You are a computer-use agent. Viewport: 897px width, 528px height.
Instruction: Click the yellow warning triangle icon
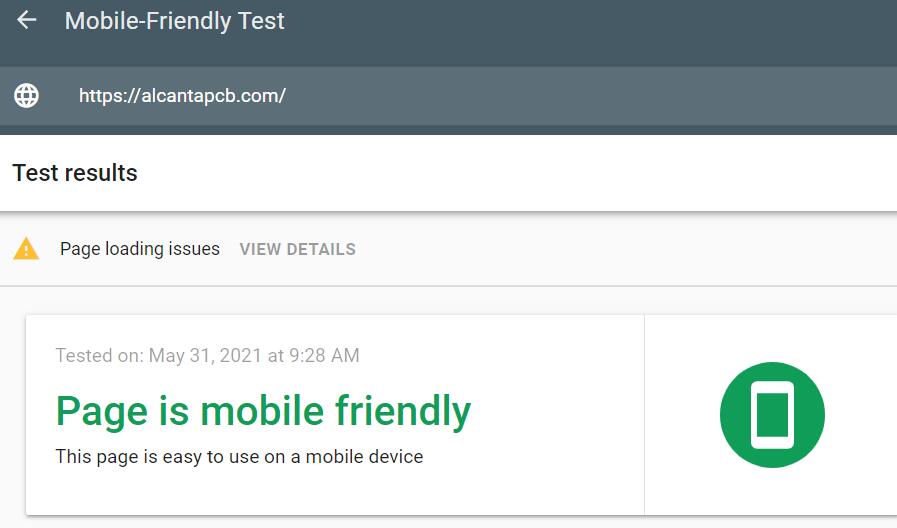[26, 249]
